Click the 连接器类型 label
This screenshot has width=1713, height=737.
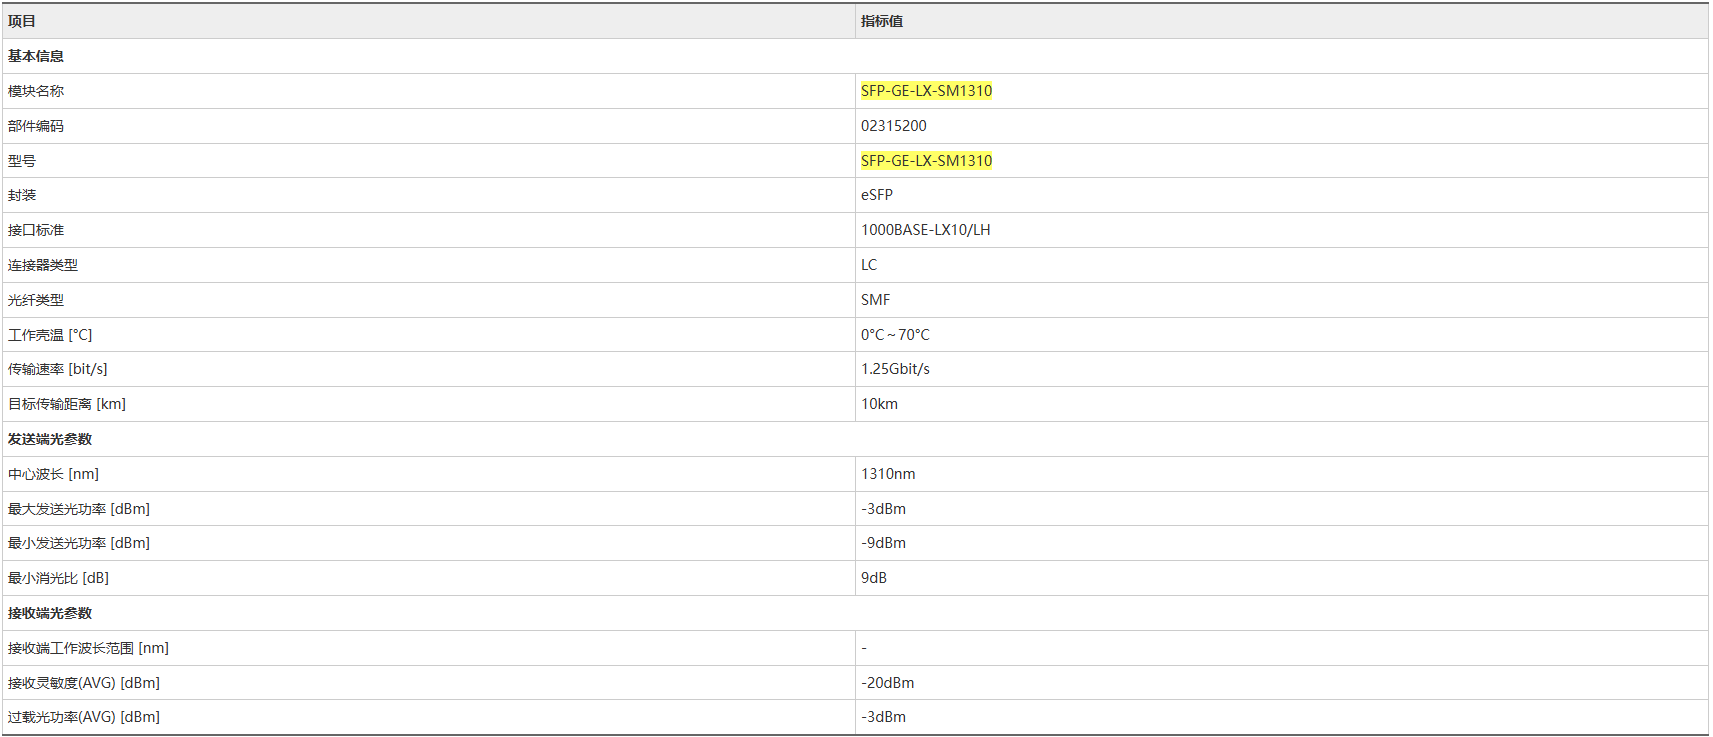click(43, 265)
